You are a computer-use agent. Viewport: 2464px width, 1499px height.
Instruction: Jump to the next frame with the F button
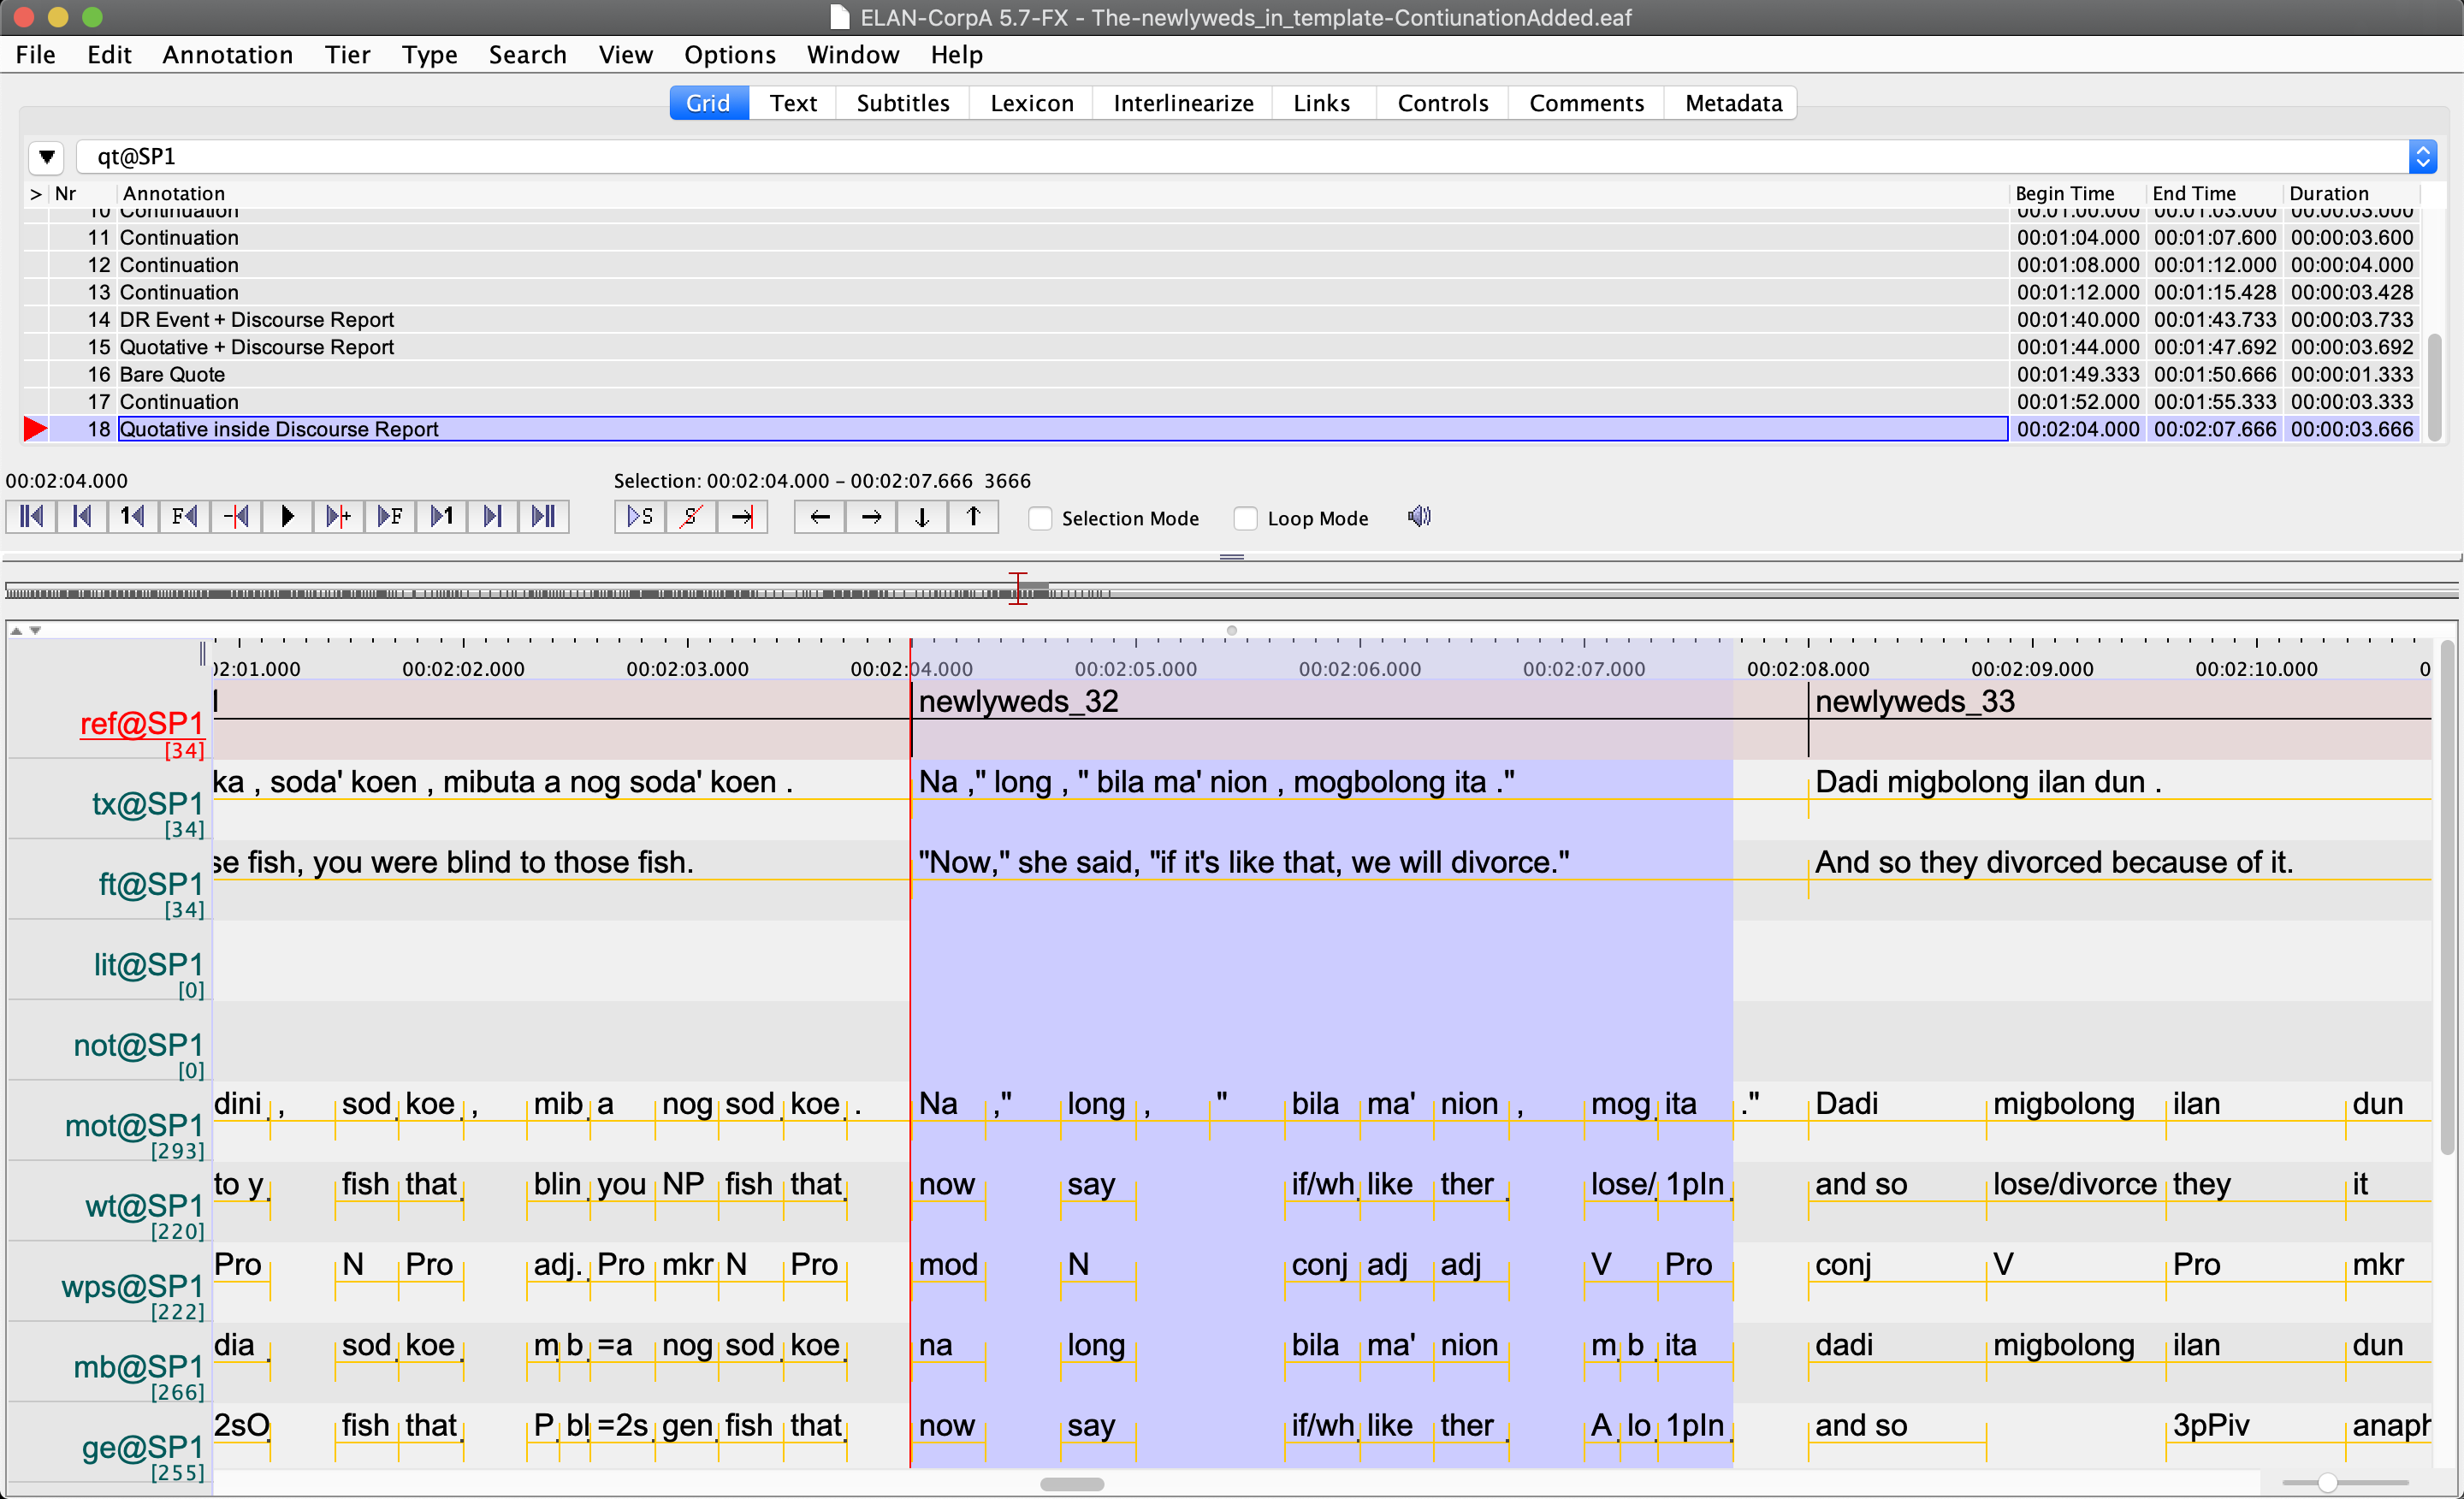click(x=390, y=517)
